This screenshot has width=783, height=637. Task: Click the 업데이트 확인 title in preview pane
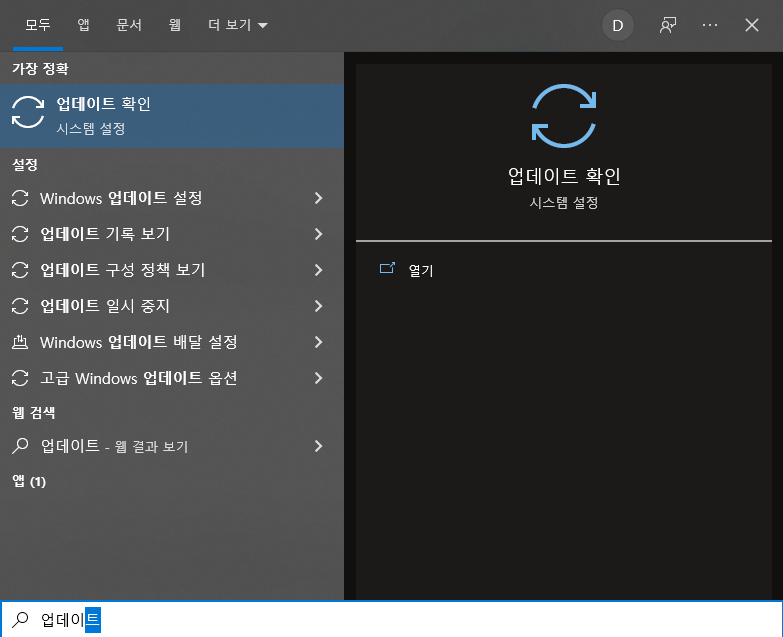coord(564,176)
